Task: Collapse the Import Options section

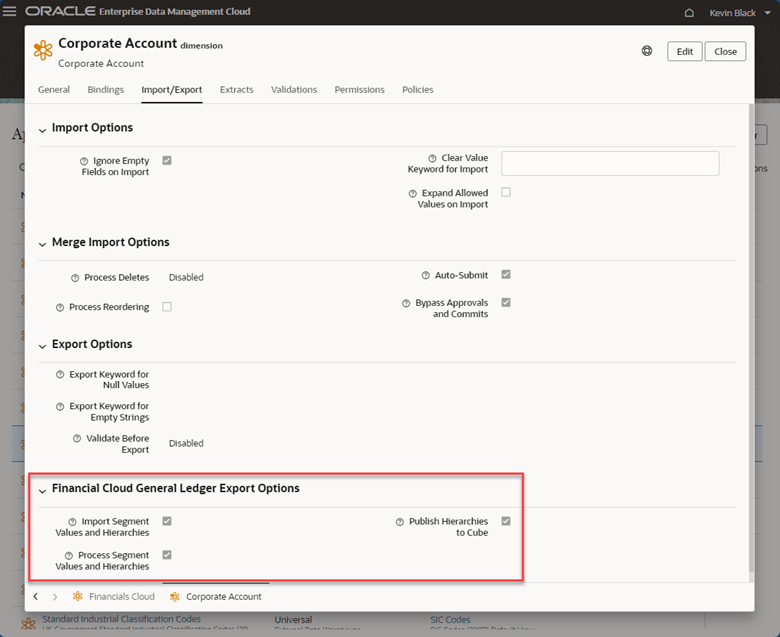Action: [x=42, y=130]
